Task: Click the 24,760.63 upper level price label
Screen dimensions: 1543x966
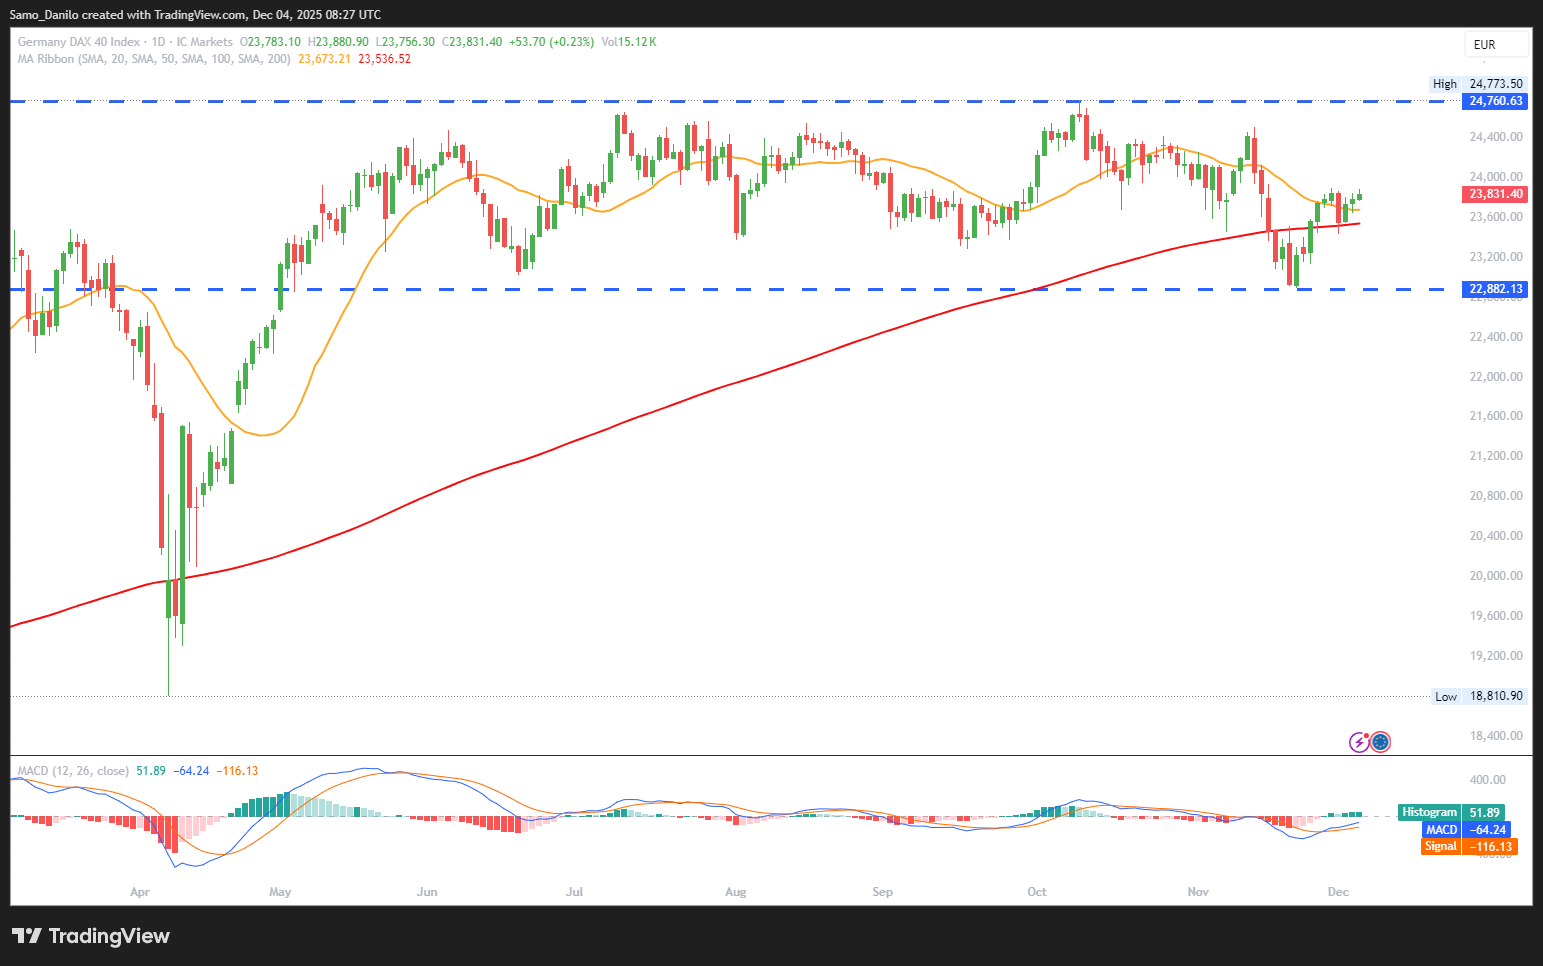Action: pos(1495,101)
